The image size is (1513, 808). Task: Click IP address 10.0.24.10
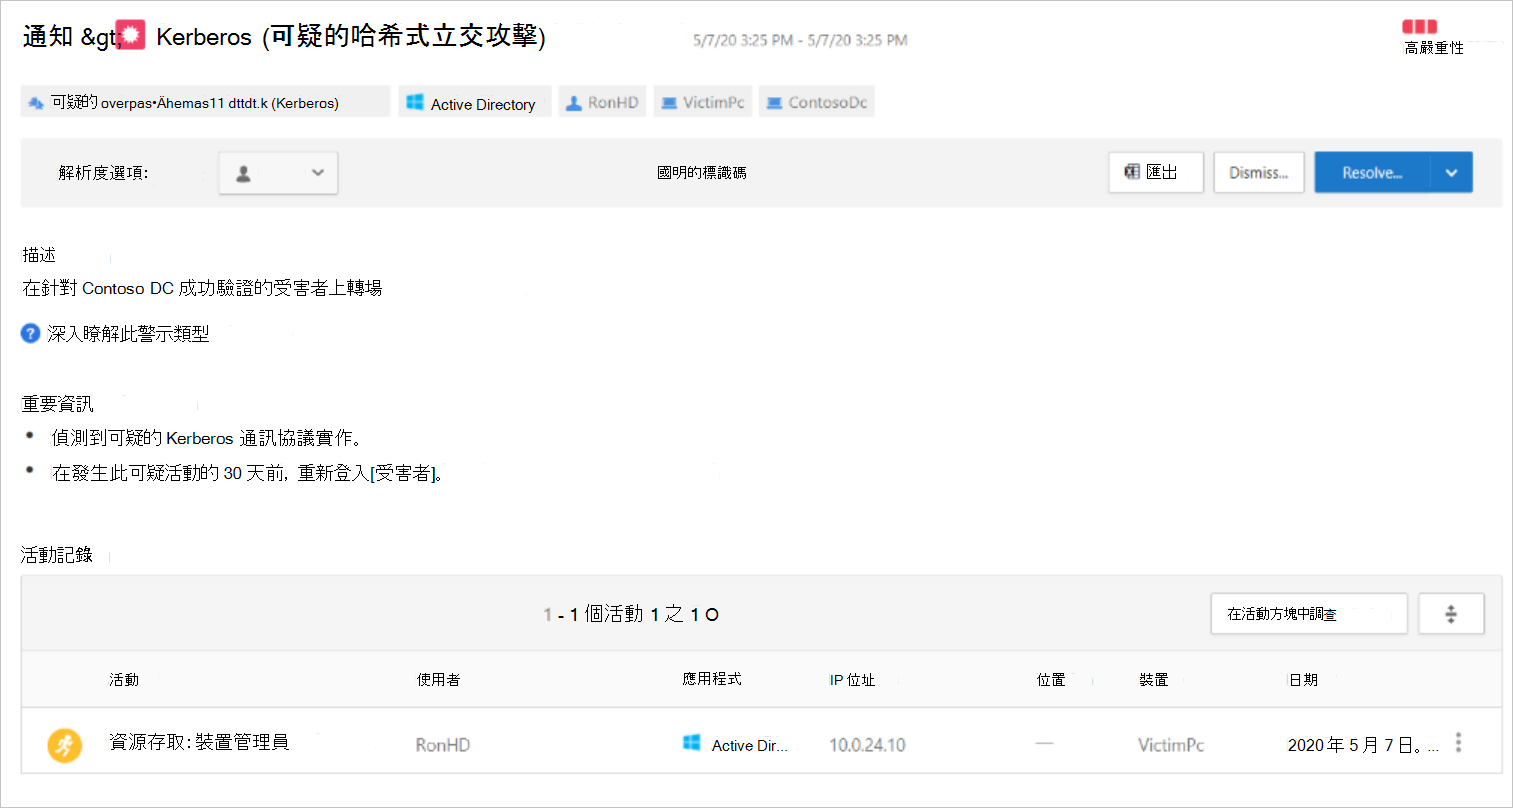pyautogui.click(x=867, y=745)
